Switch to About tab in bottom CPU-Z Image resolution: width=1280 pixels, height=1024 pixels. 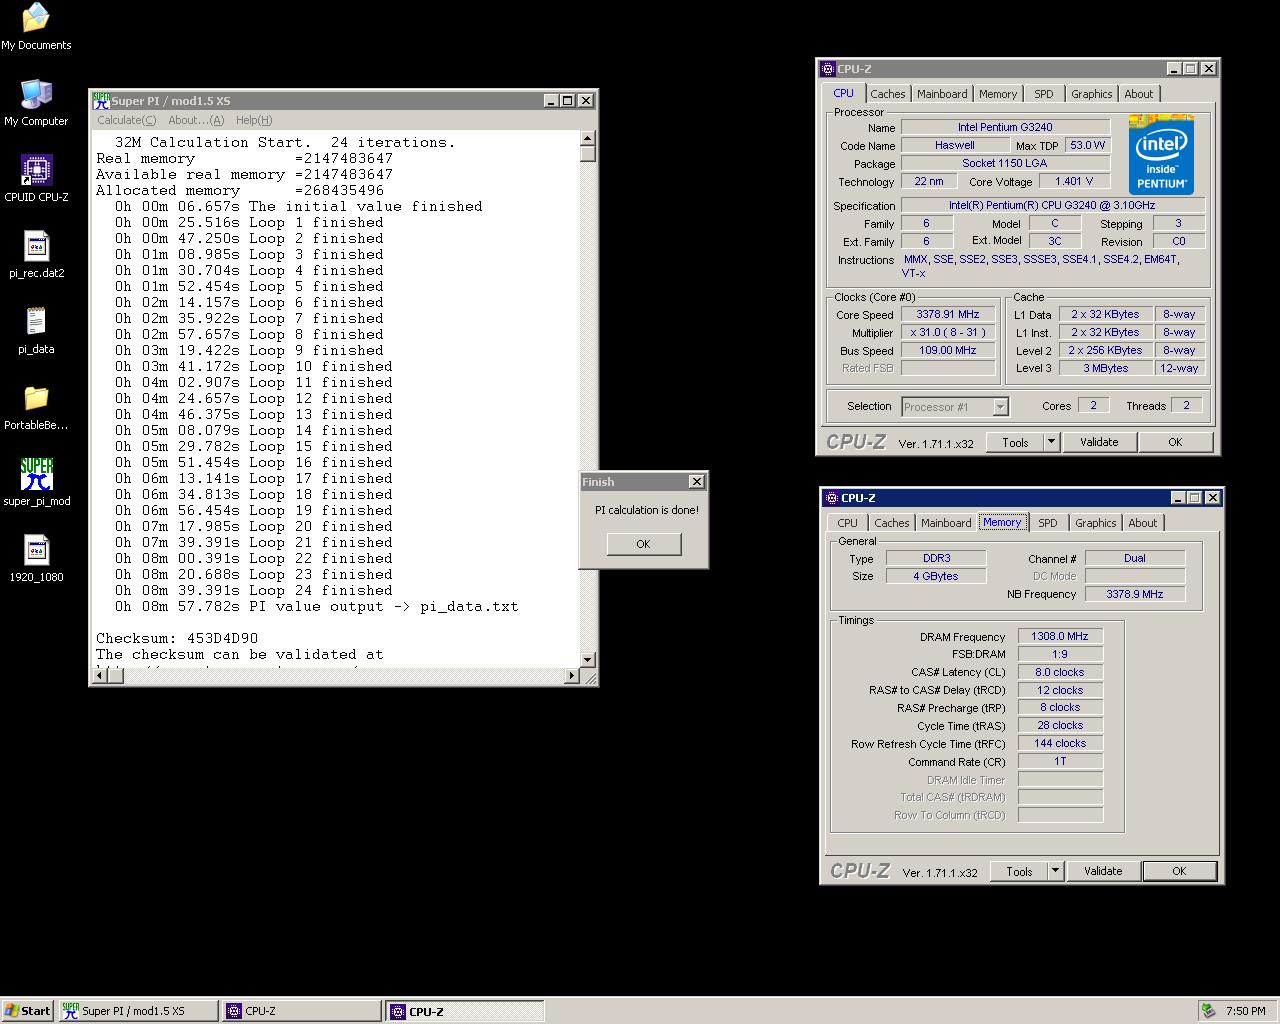[1143, 523]
